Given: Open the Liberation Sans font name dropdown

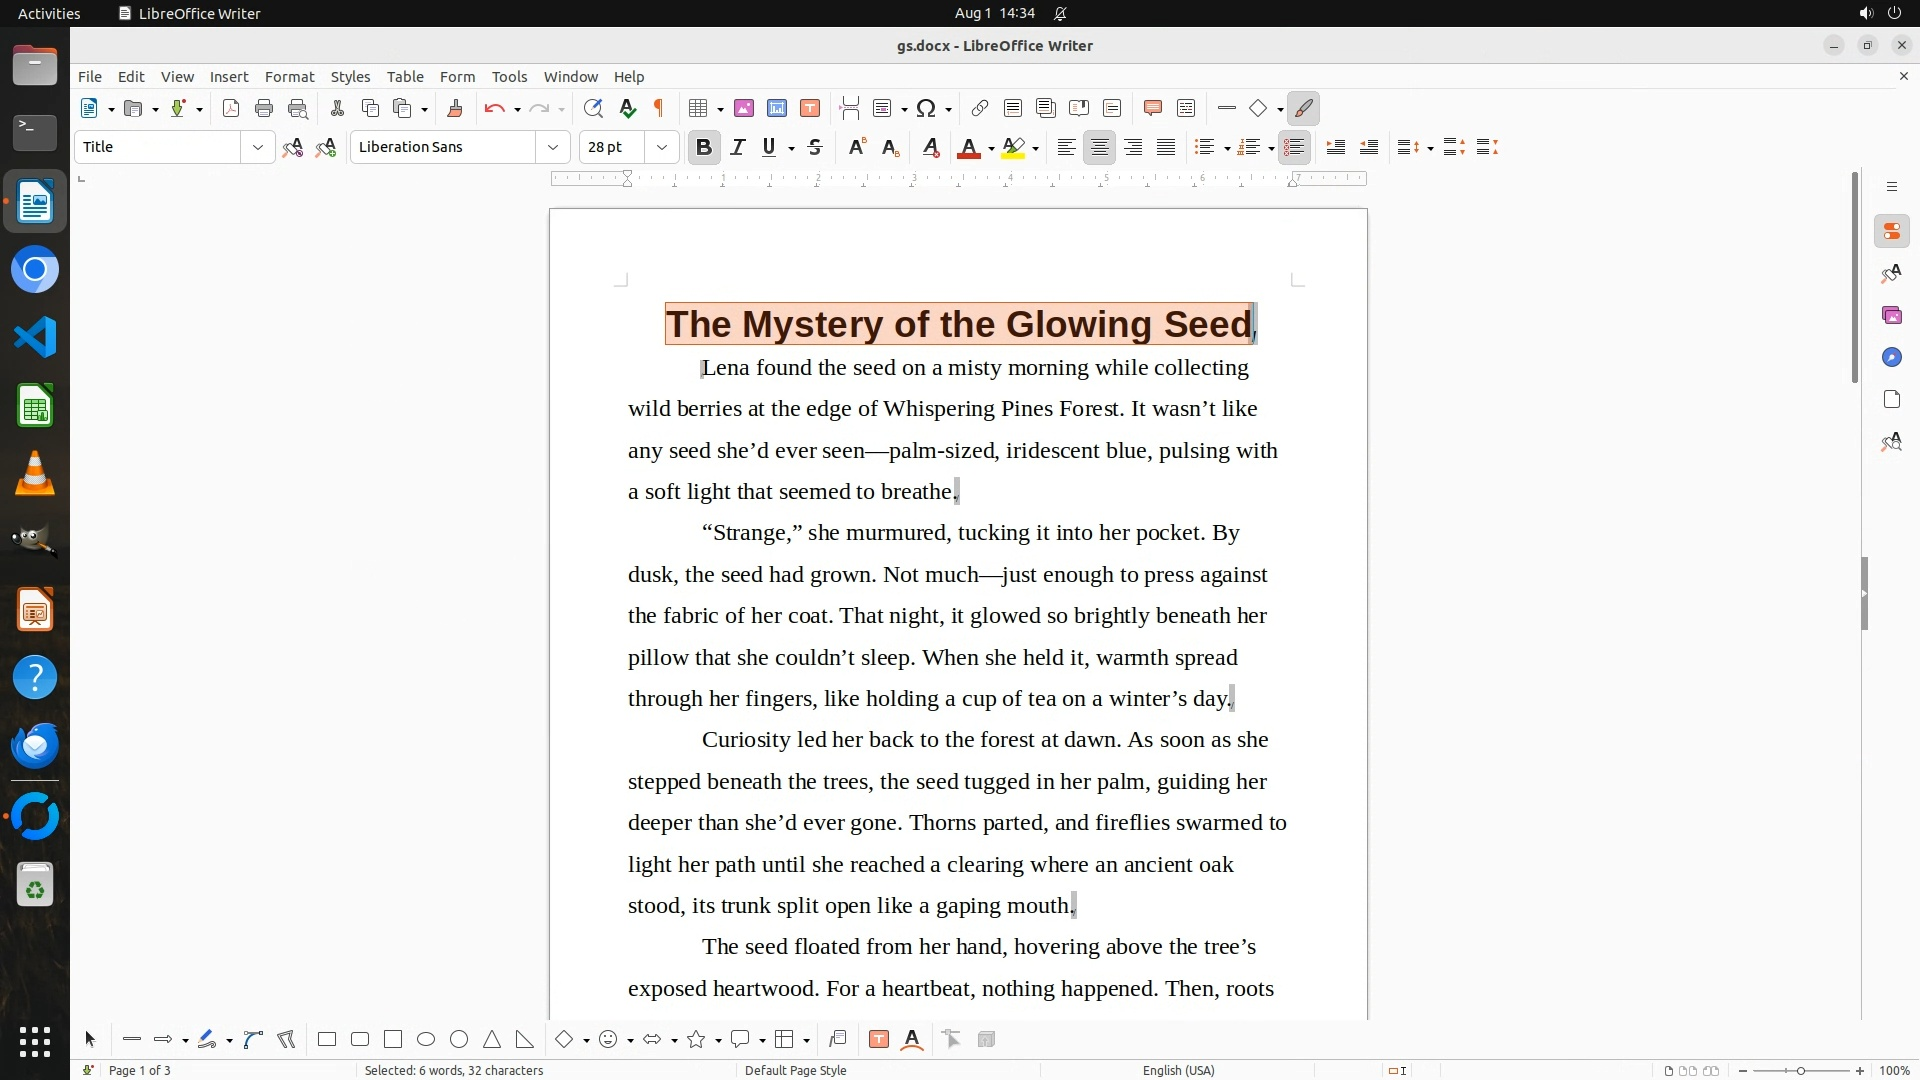Looking at the screenshot, I should 552,148.
